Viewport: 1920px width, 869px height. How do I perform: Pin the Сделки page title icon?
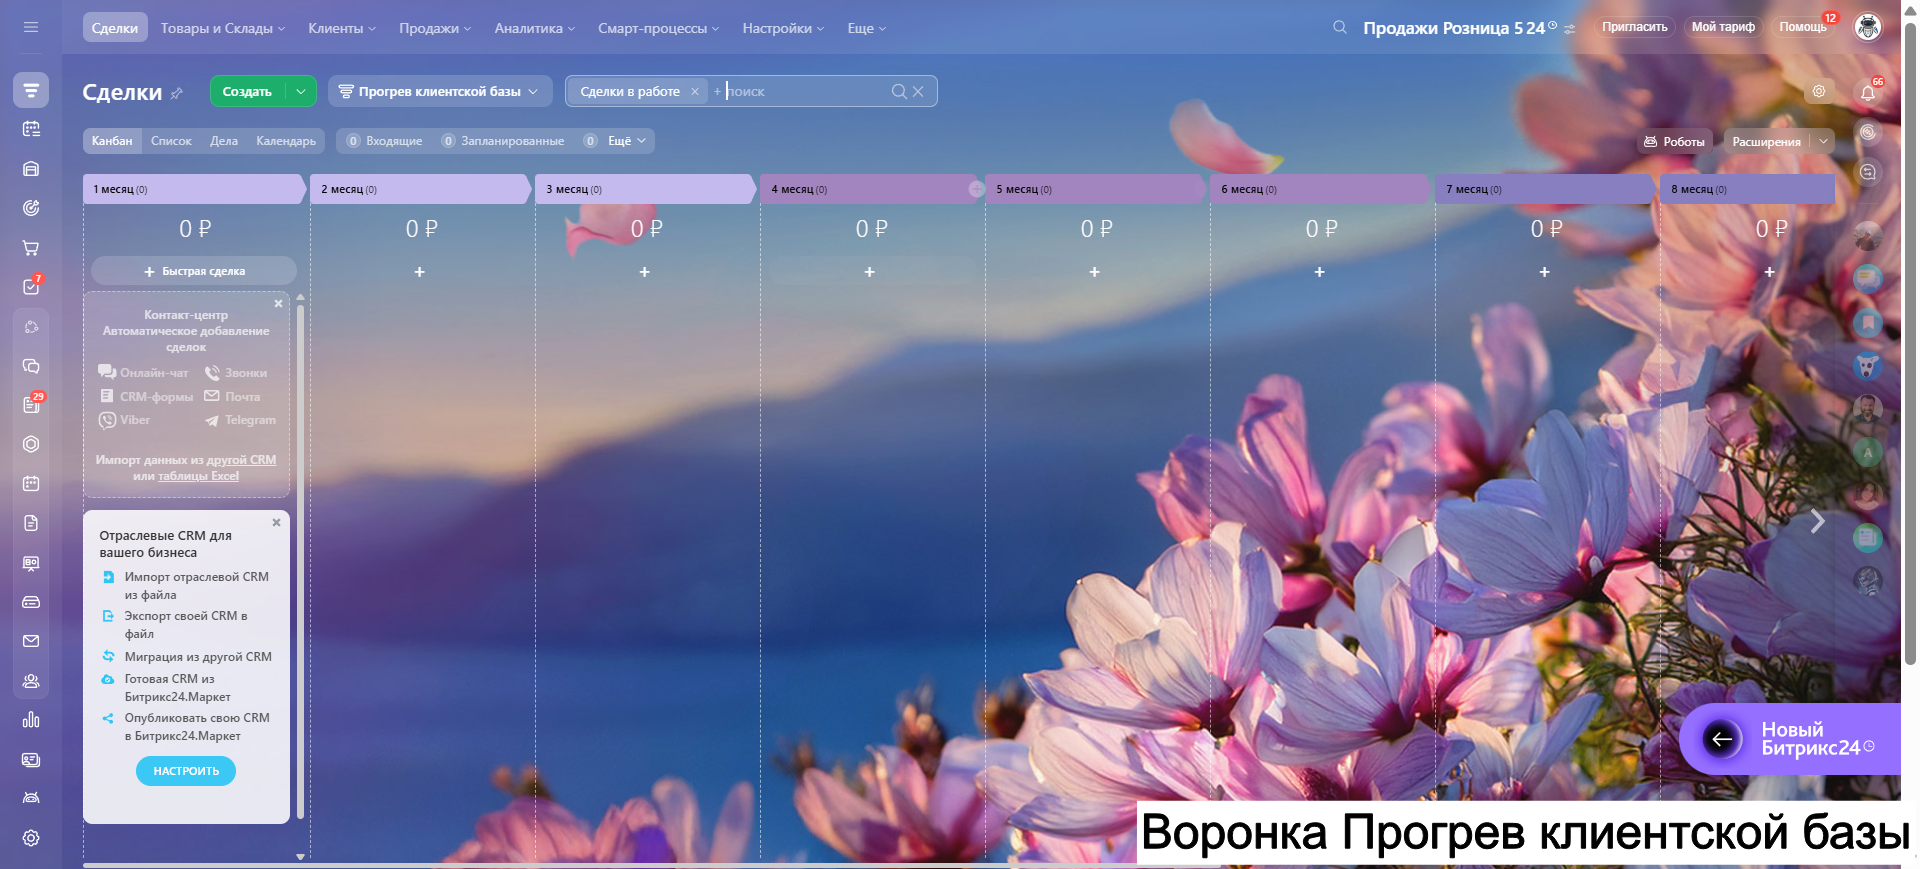(177, 93)
